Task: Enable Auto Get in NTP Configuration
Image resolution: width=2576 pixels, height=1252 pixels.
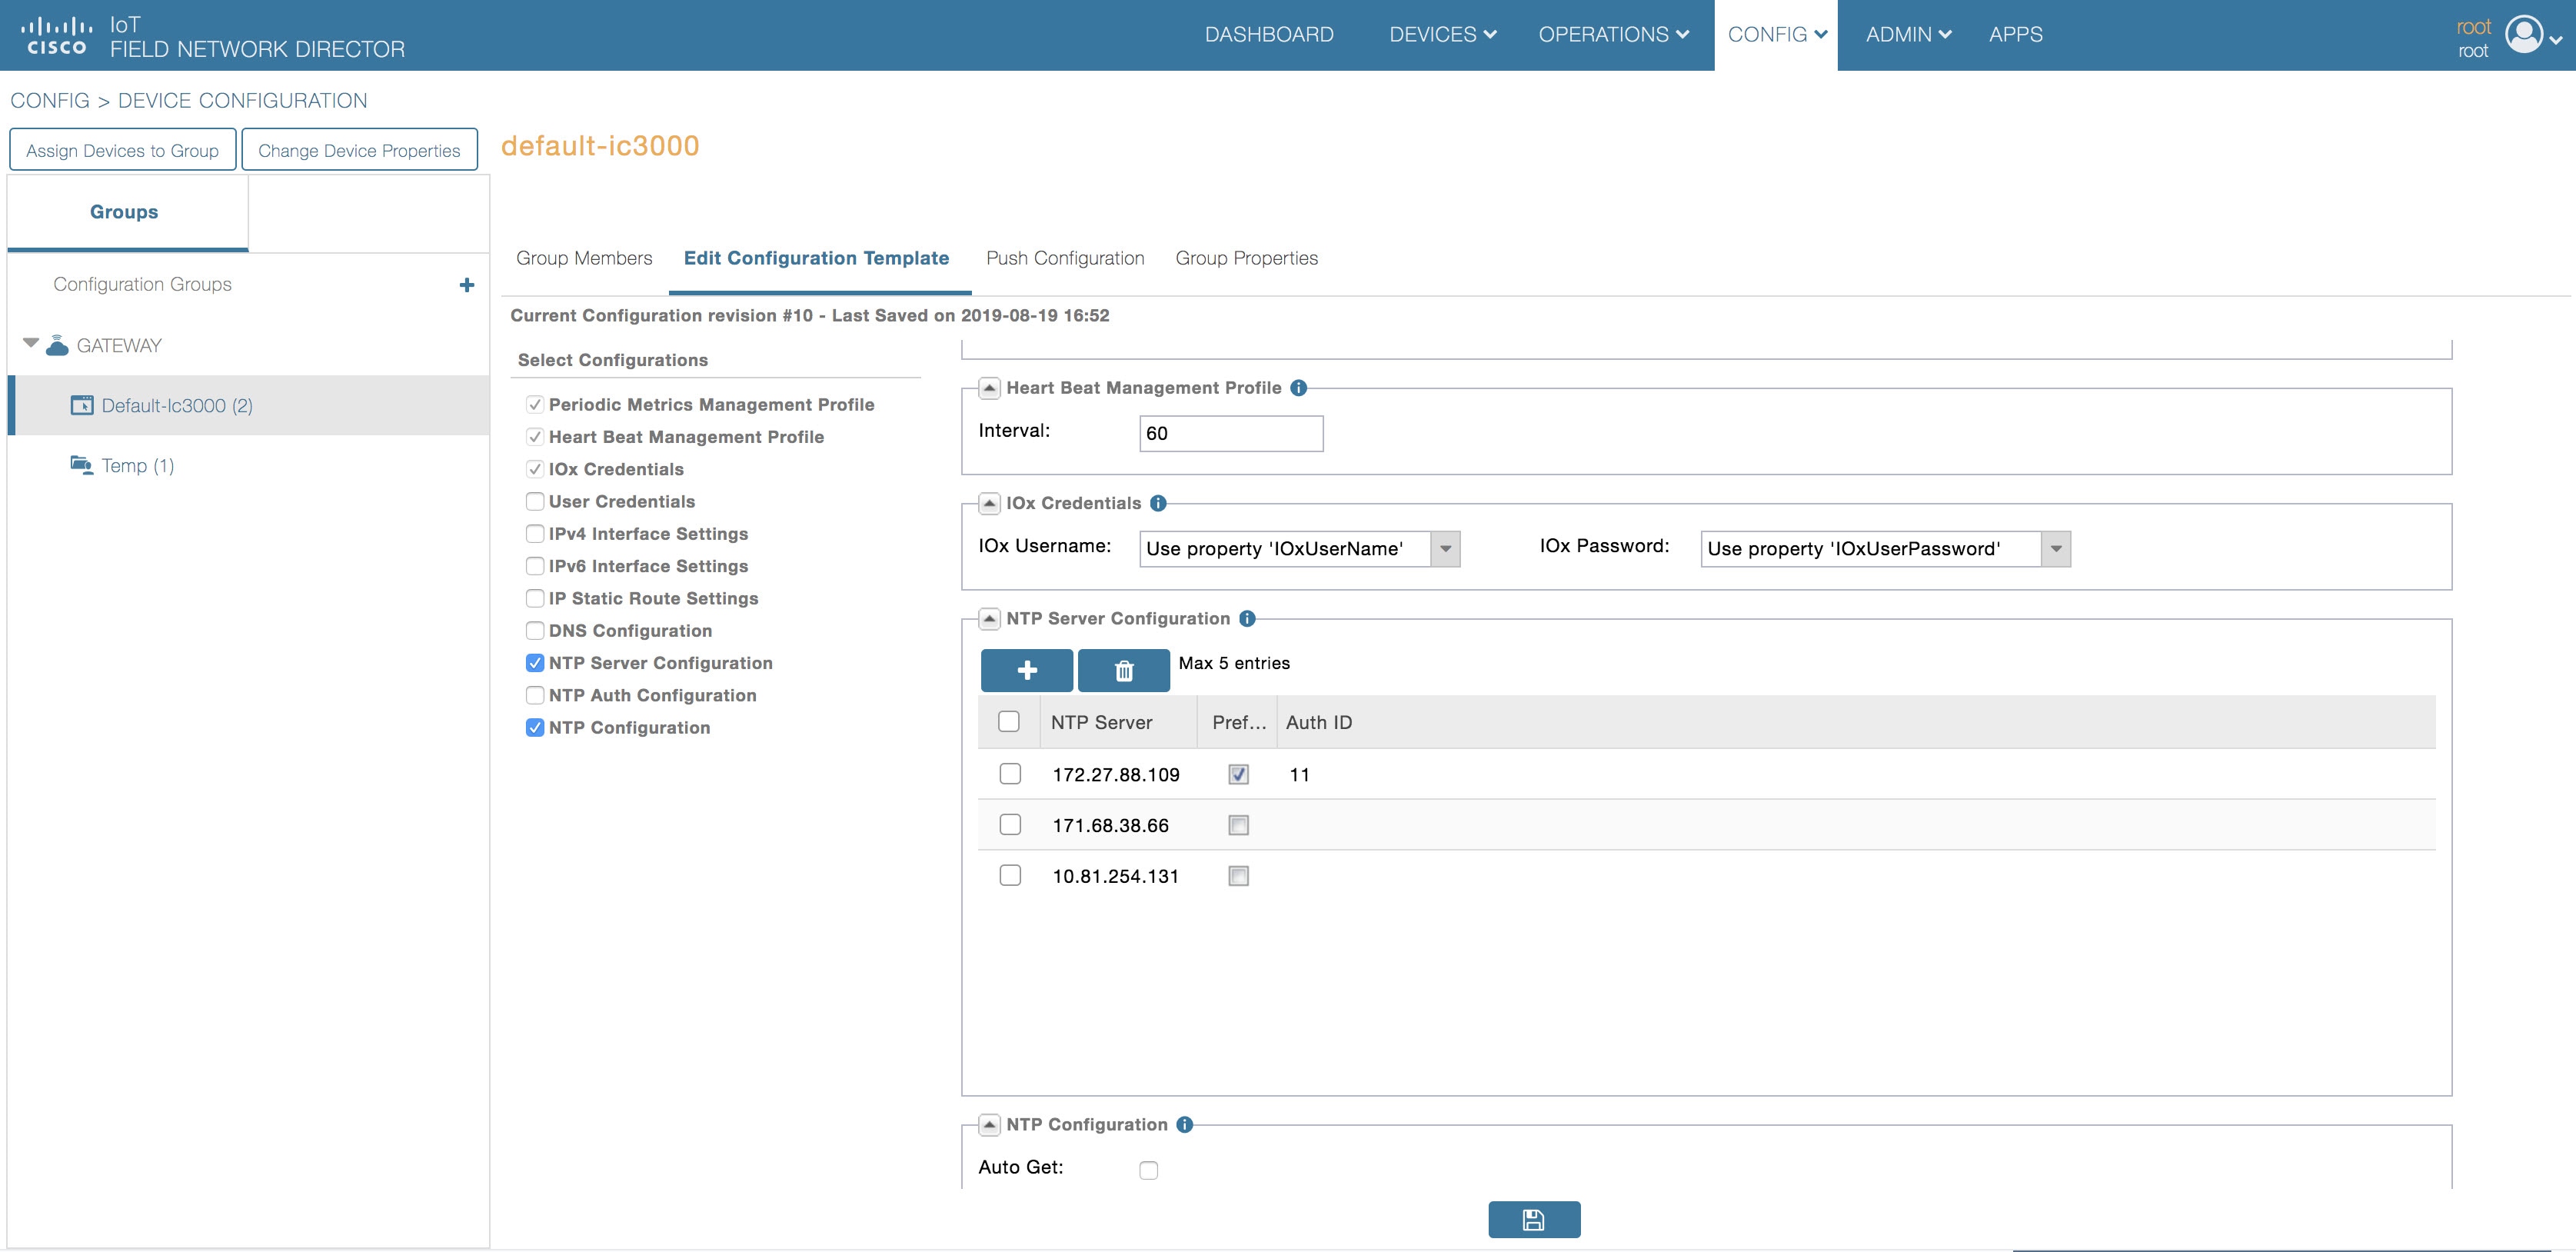Action: (x=1147, y=1168)
